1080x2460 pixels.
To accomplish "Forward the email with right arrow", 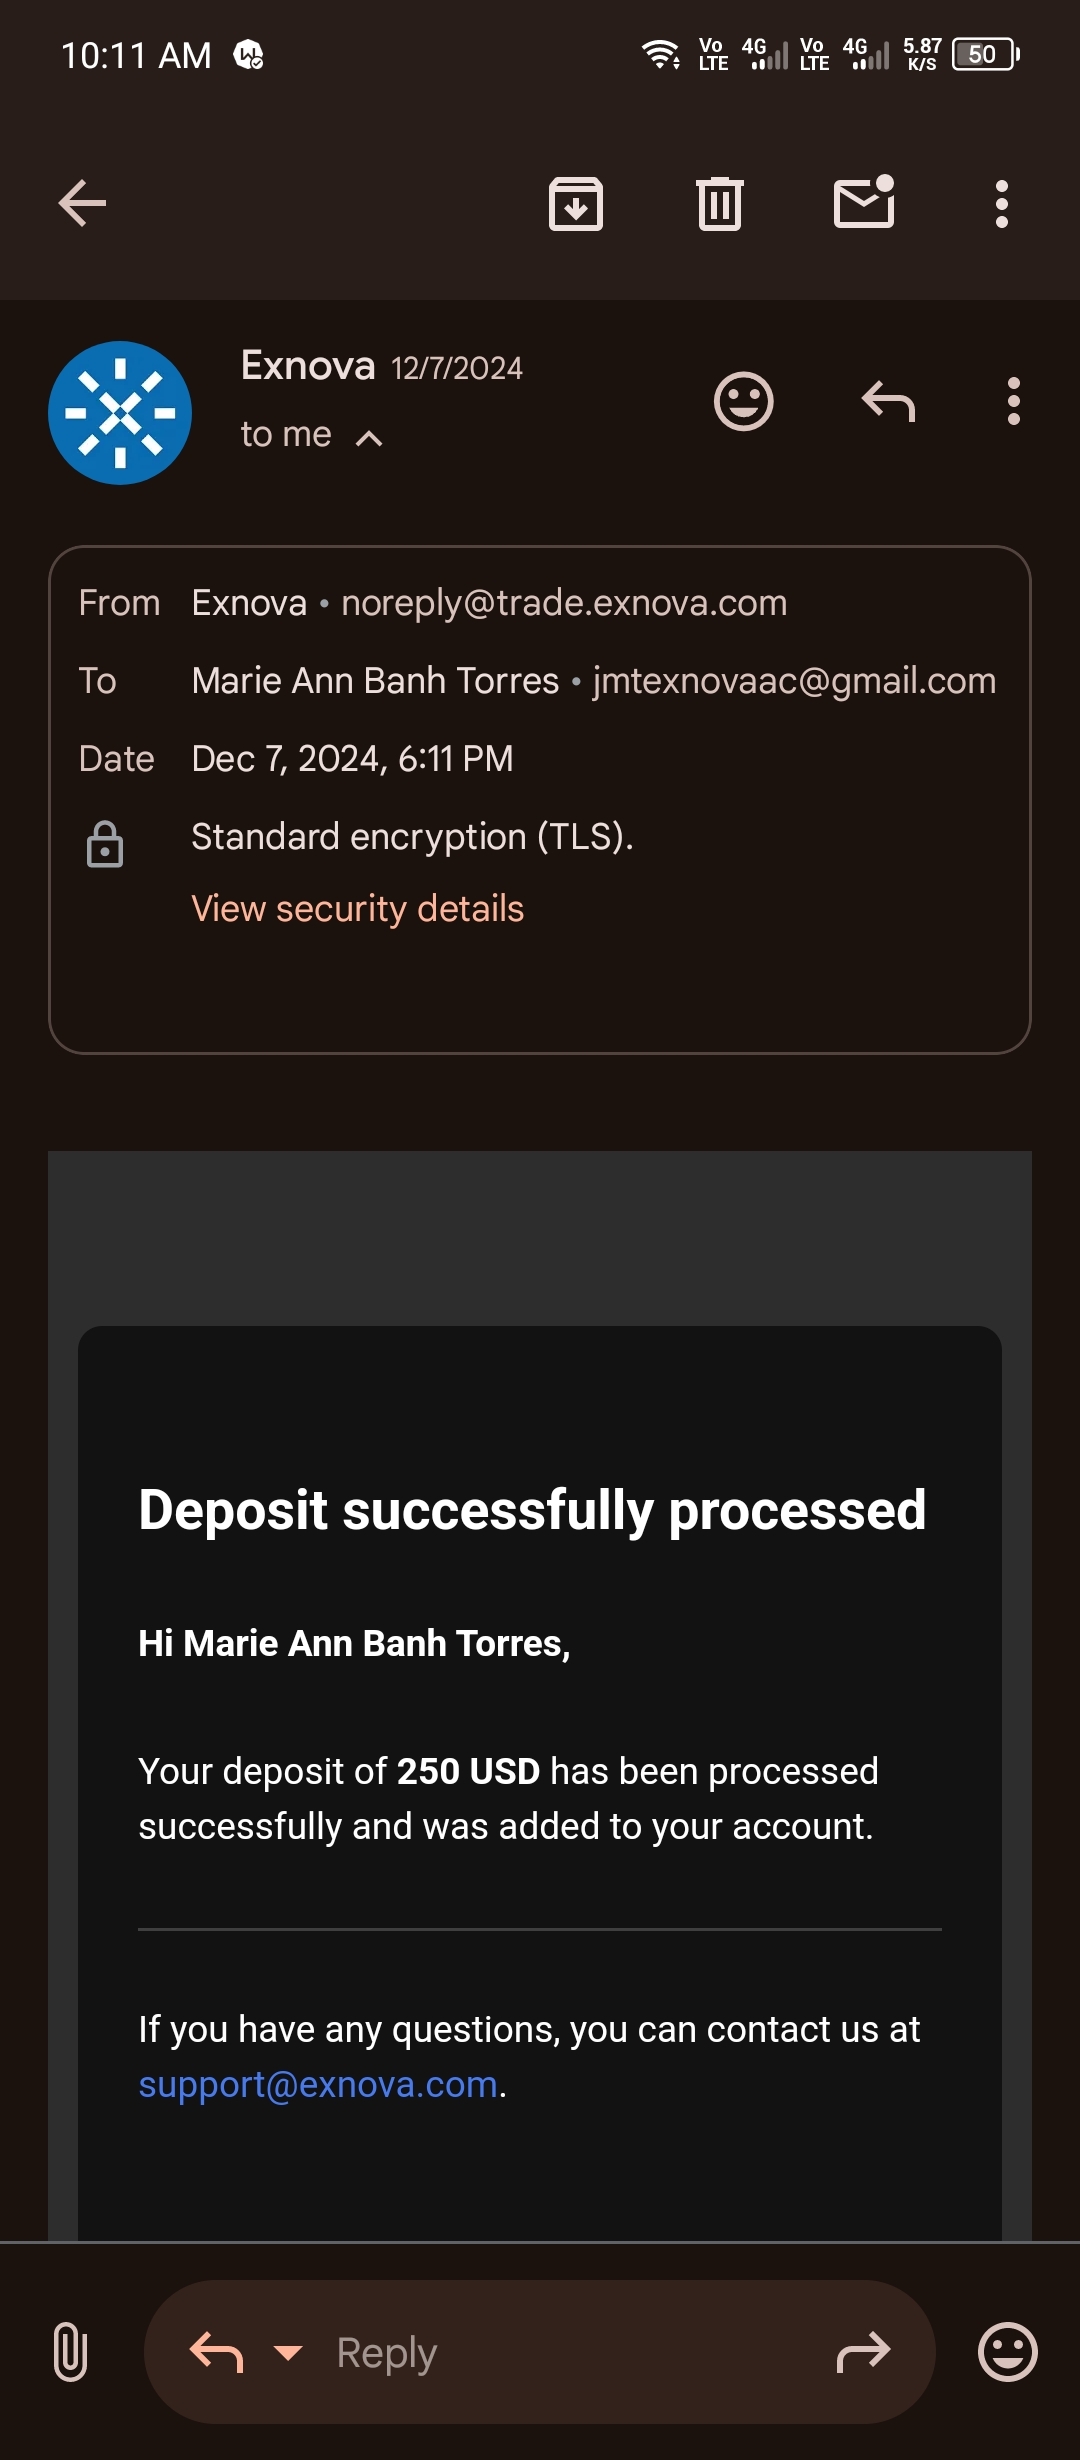I will [863, 2352].
